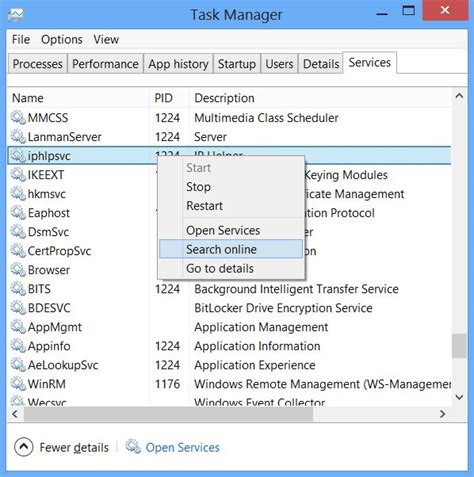Choose Go to details in context menu
Image resolution: width=474 pixels, height=477 pixels.
(231, 268)
